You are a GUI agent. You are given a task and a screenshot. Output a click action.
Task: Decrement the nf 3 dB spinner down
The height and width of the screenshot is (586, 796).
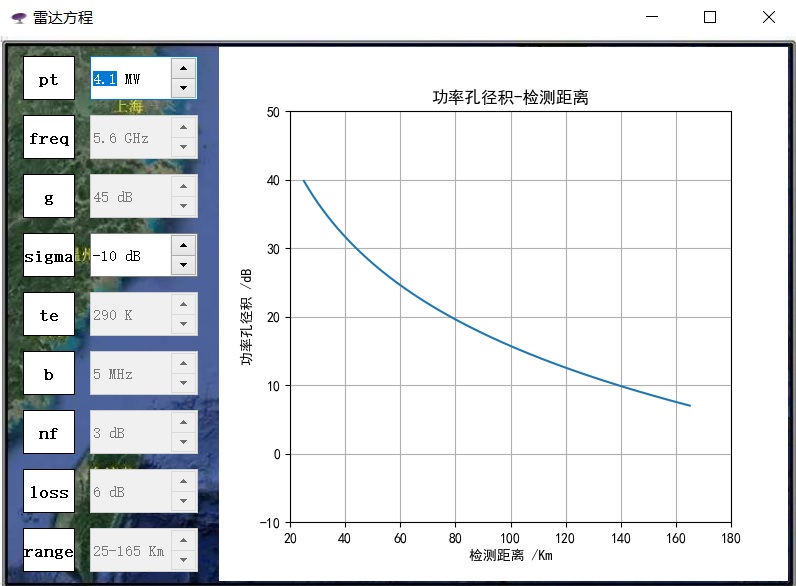point(183,442)
